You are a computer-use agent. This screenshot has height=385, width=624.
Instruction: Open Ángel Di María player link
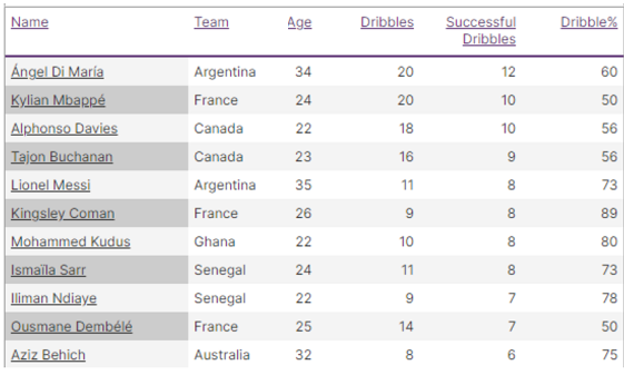point(57,72)
